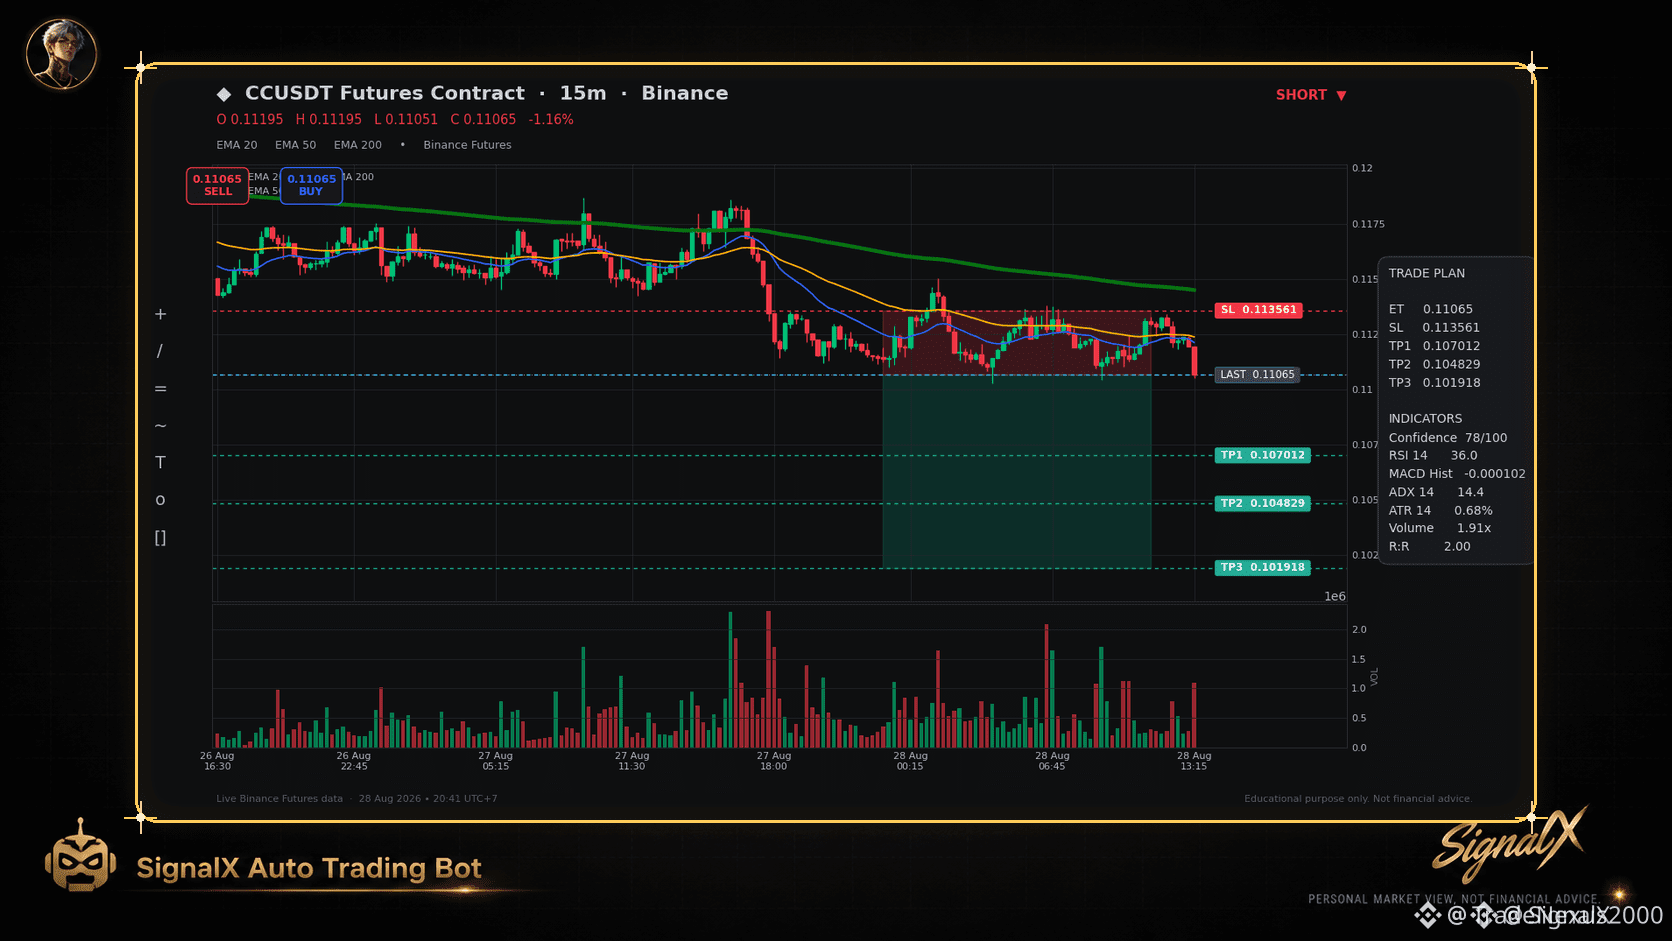Click the Educational purpose only disclaimer

coord(1358,799)
